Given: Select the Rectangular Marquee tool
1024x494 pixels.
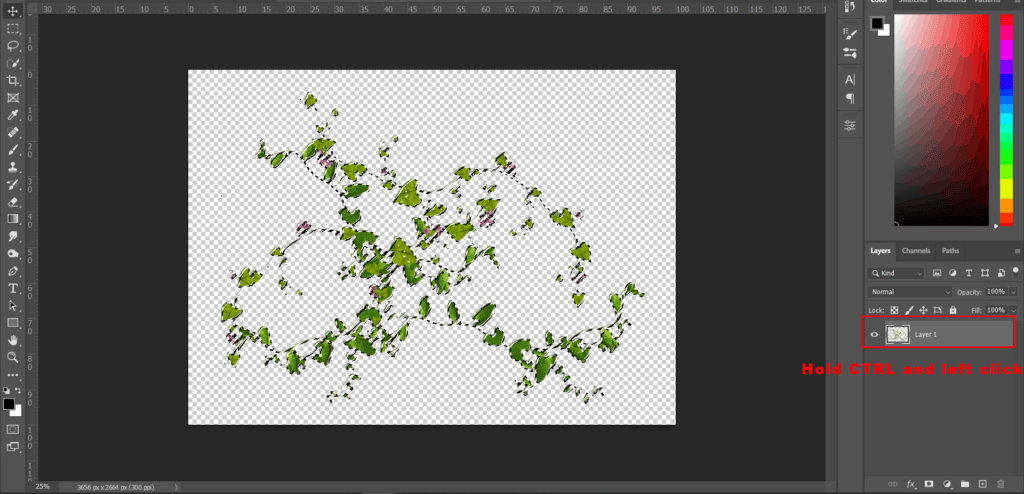Looking at the screenshot, I should [12, 29].
